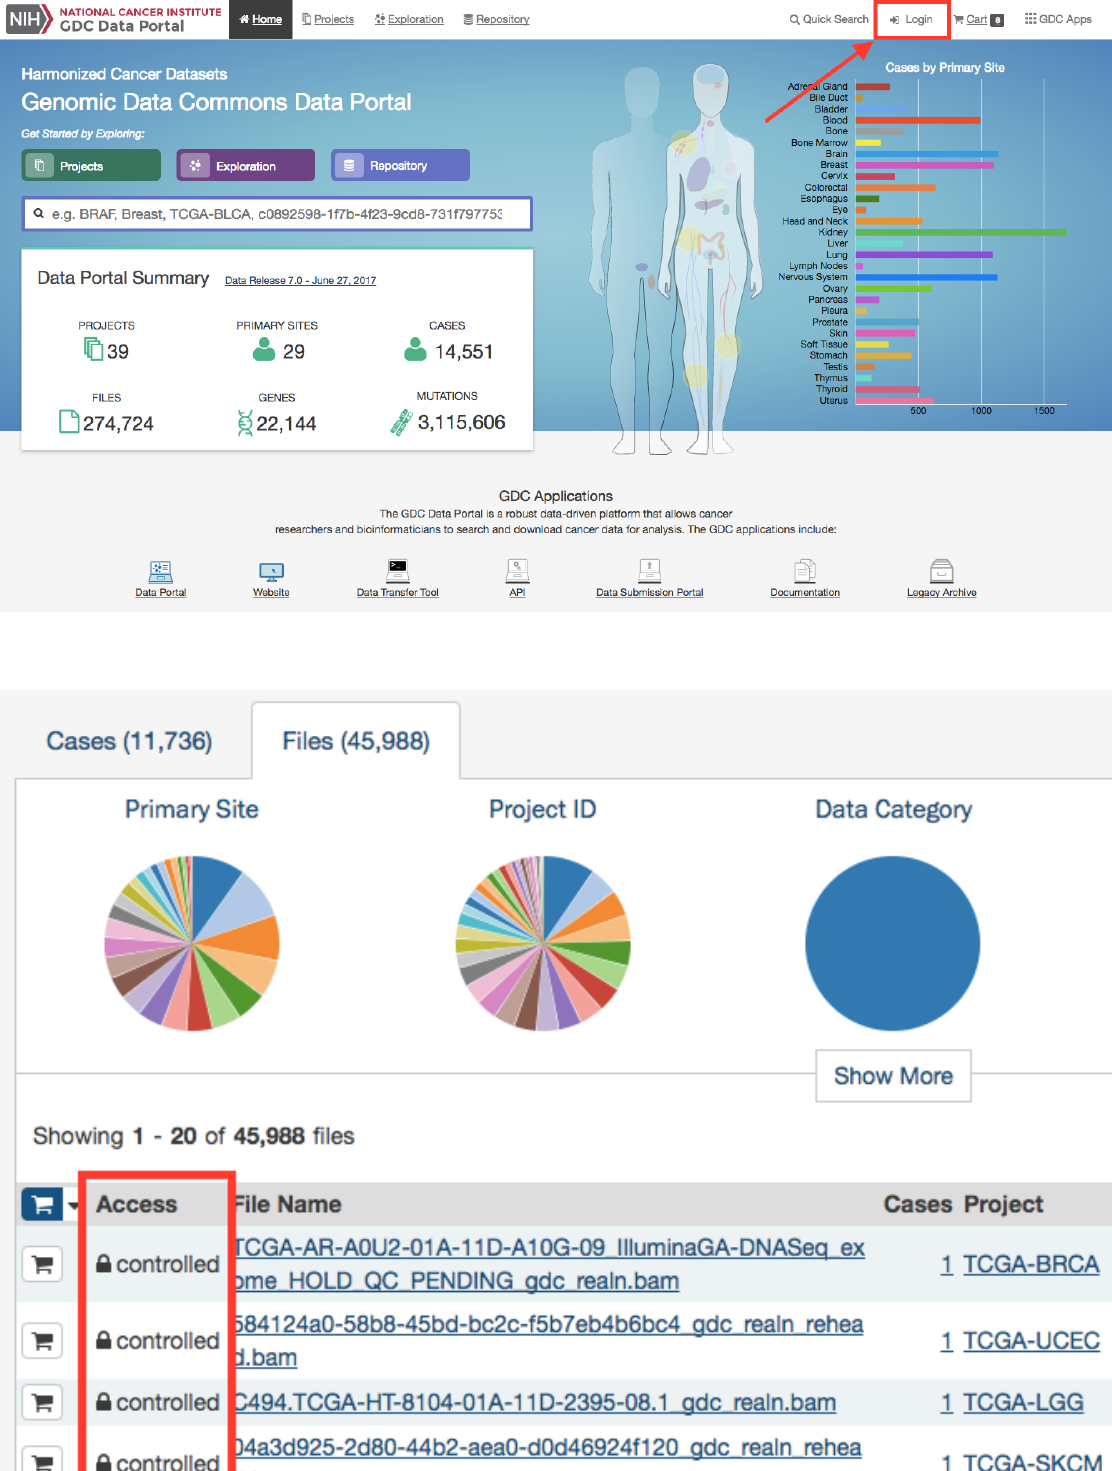Click the Breast bar in cases chart
The image size is (1112, 1471).
tap(925, 165)
